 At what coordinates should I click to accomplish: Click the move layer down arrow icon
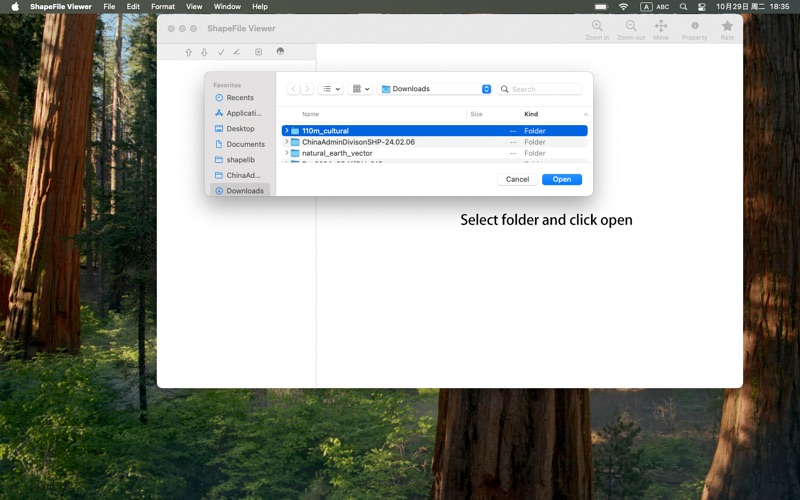204,52
